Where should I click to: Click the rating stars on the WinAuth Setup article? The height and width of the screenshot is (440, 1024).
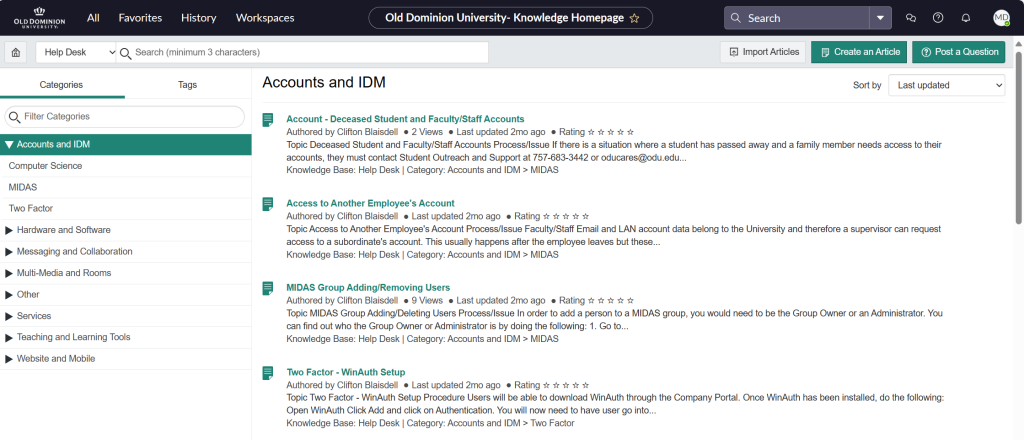click(x=566, y=385)
